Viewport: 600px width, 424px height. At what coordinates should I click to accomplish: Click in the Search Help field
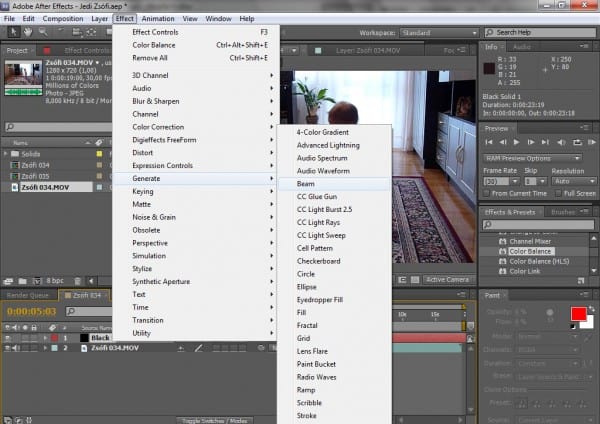tap(541, 32)
